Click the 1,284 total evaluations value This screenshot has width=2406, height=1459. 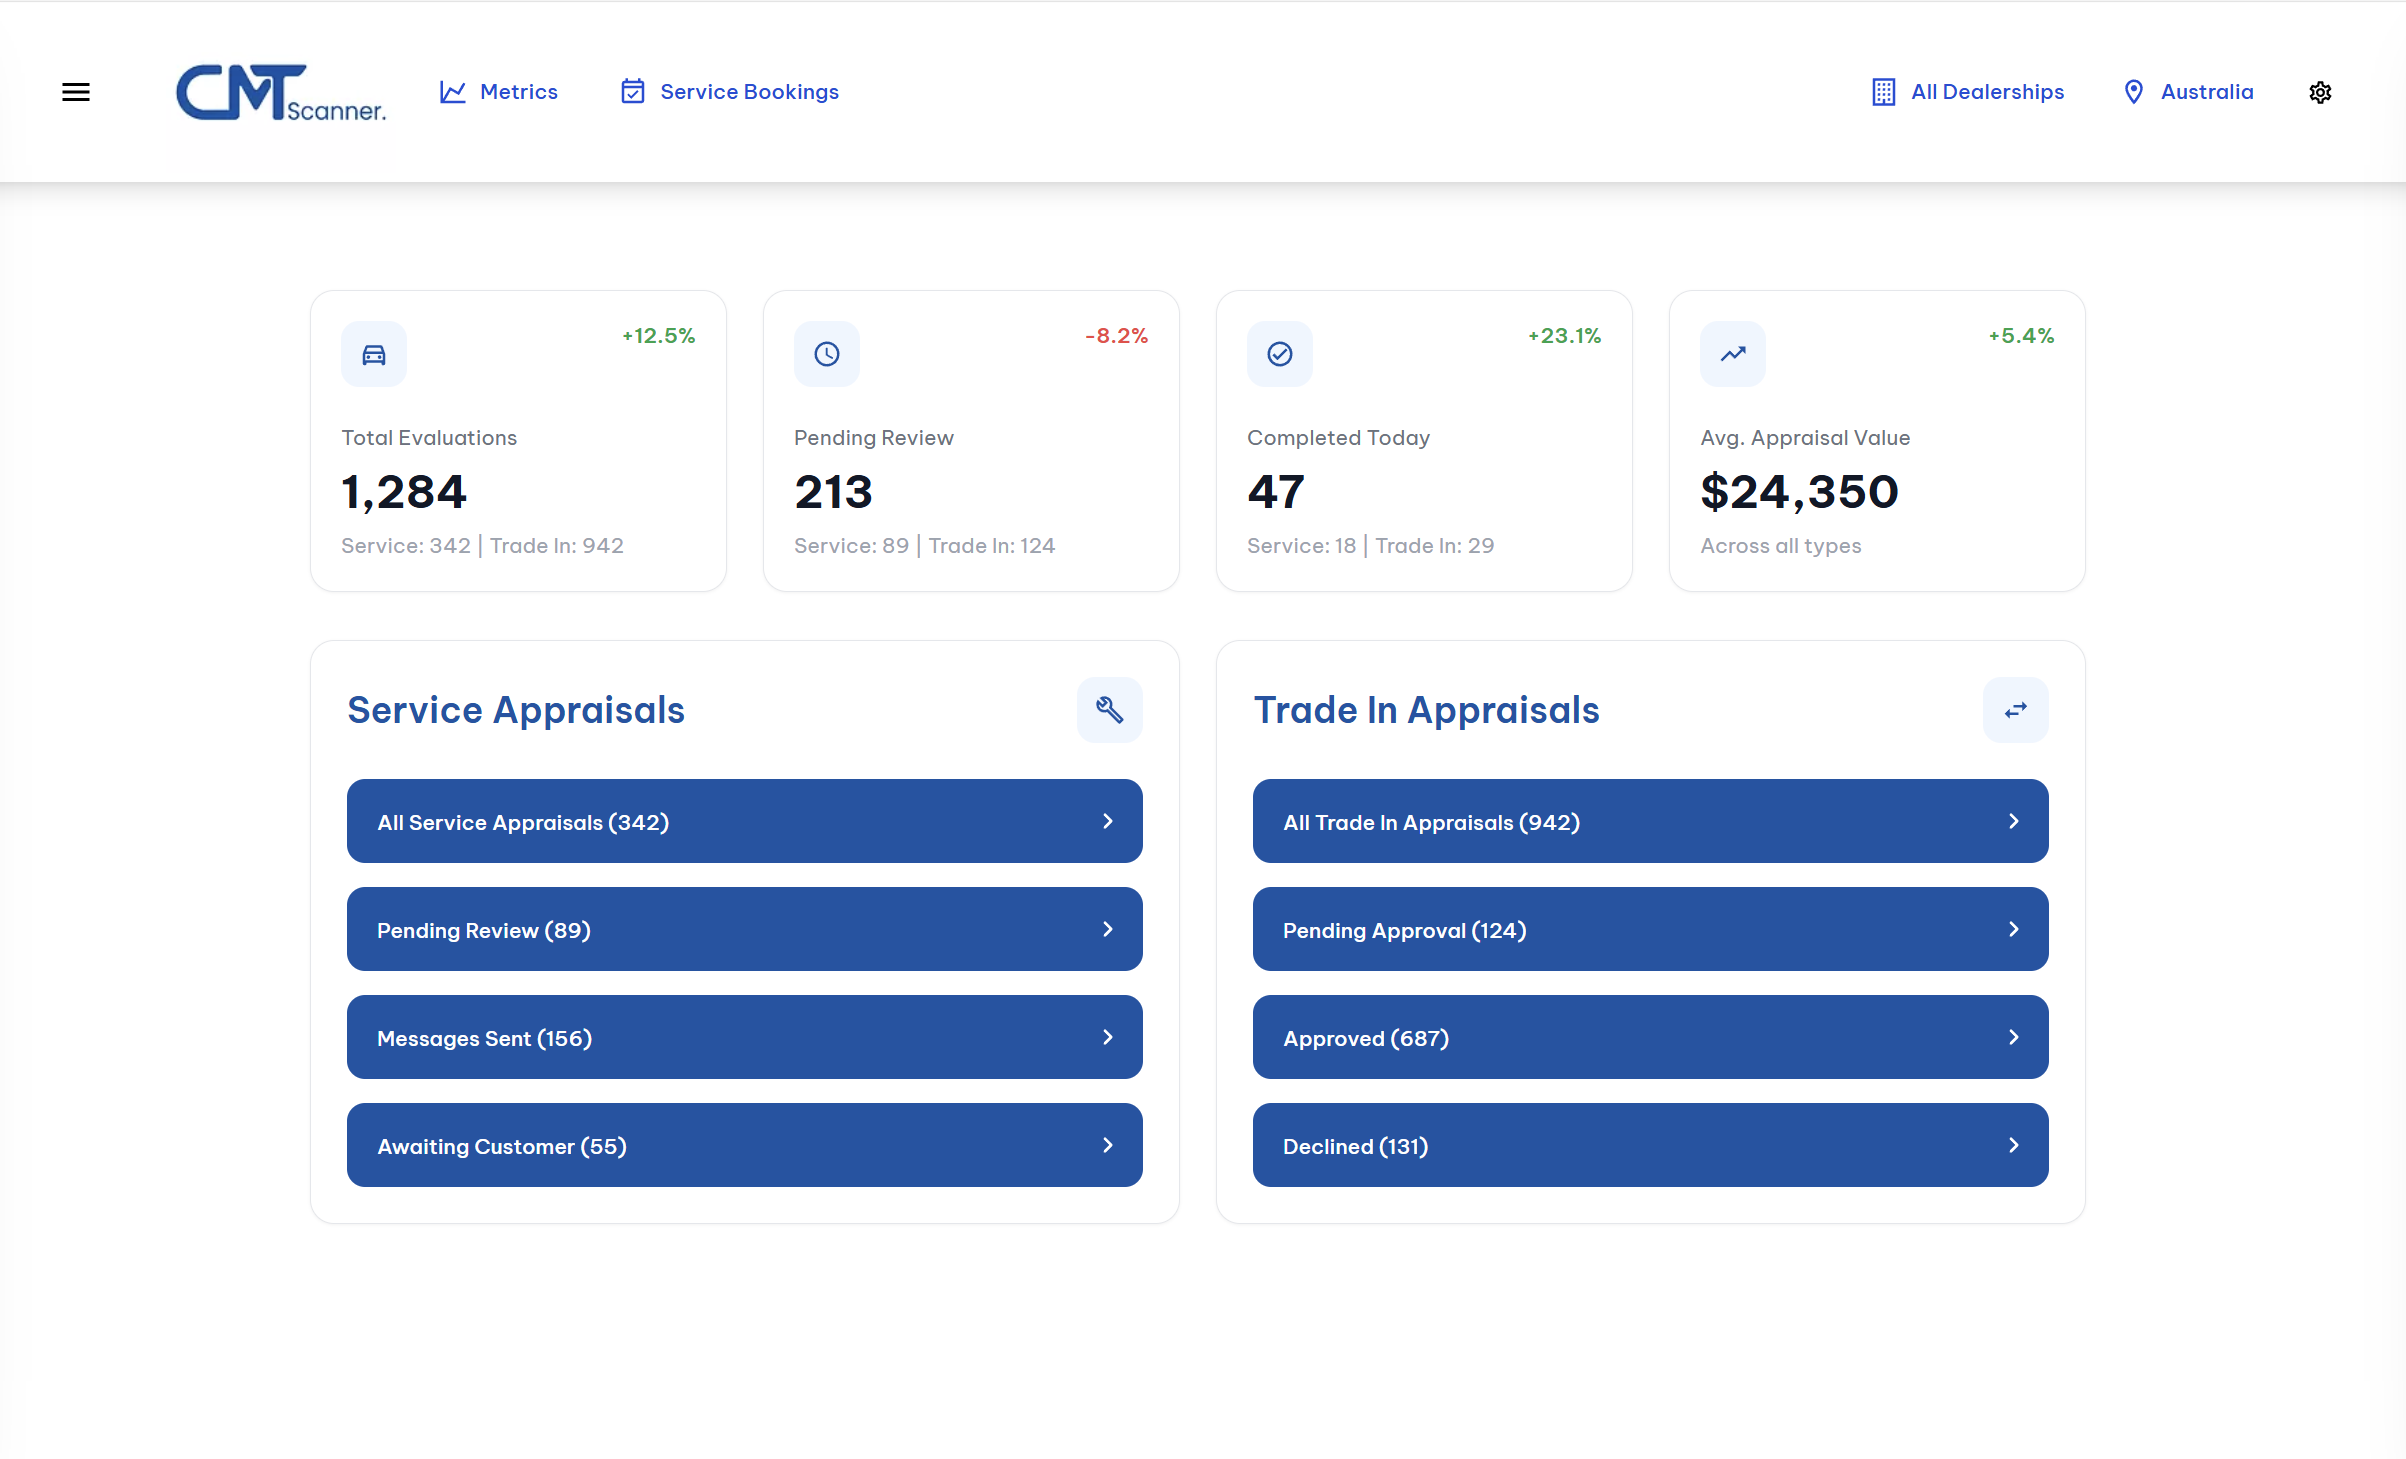(x=404, y=492)
